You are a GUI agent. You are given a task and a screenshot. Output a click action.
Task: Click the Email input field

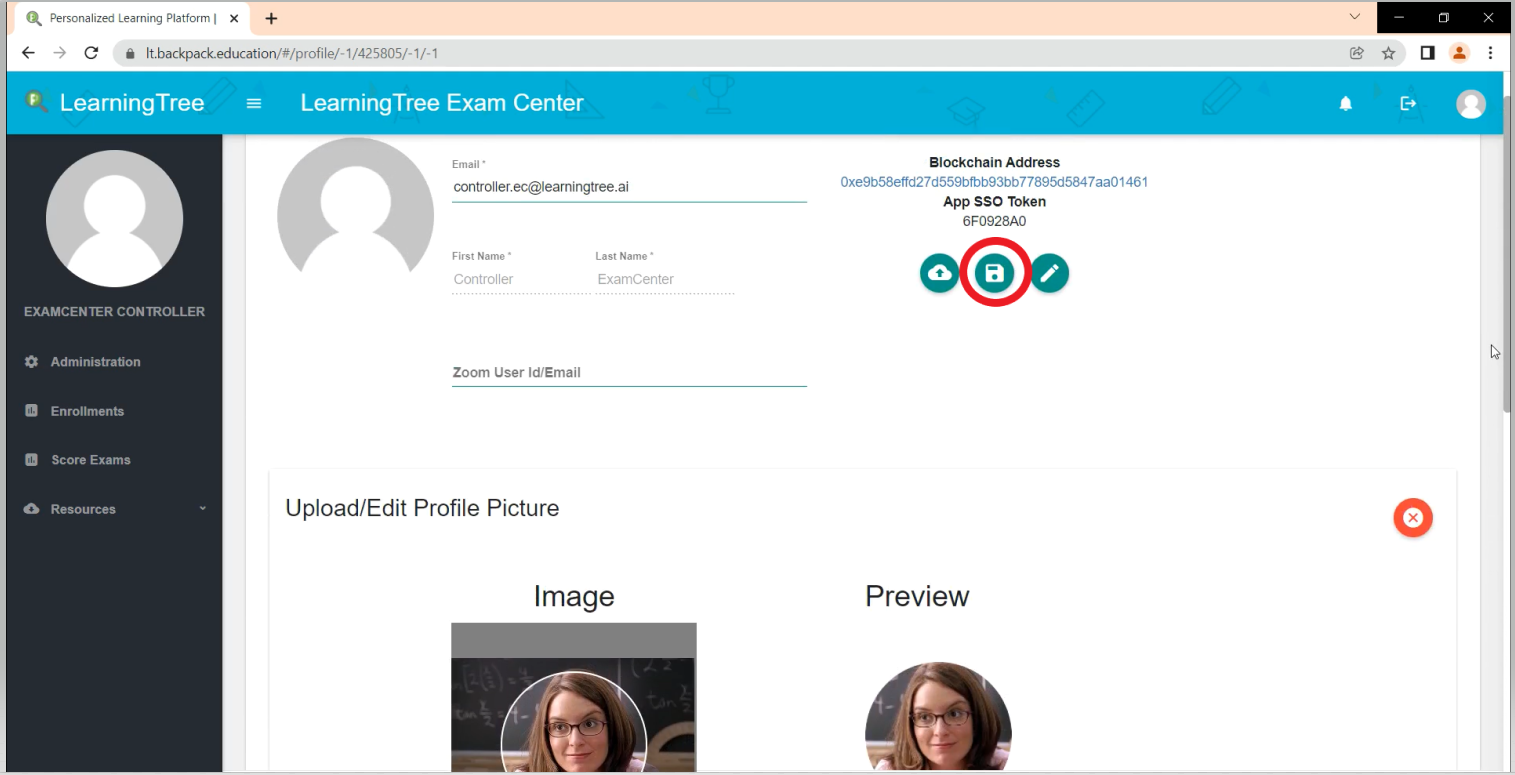(628, 187)
